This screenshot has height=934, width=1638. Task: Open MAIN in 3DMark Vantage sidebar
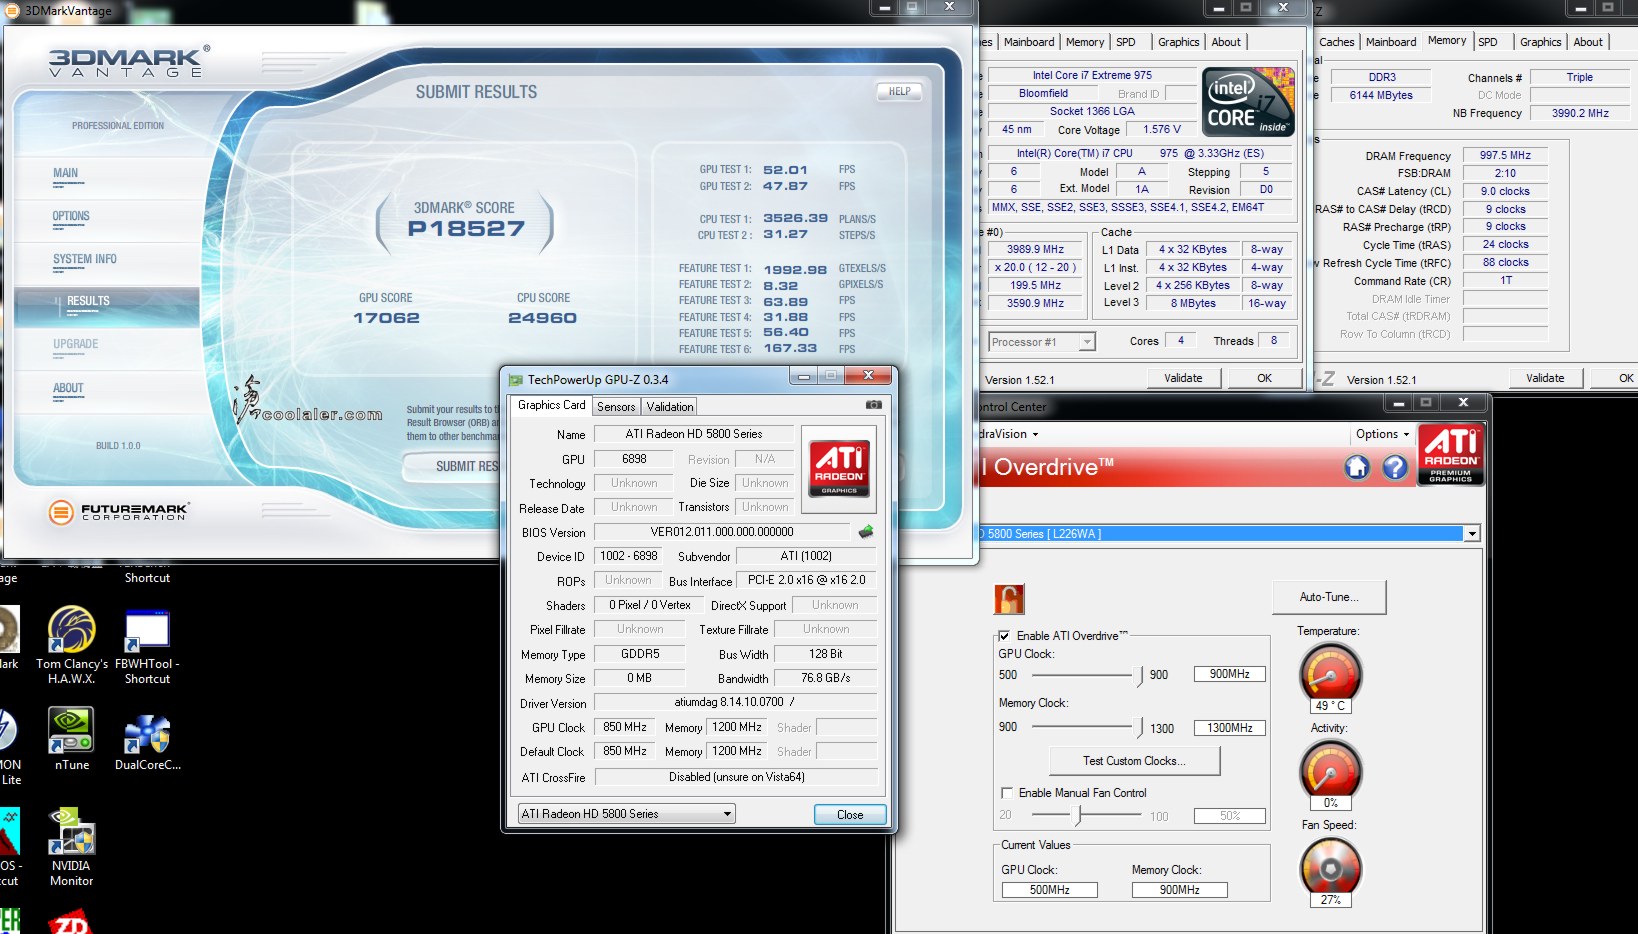[65, 173]
